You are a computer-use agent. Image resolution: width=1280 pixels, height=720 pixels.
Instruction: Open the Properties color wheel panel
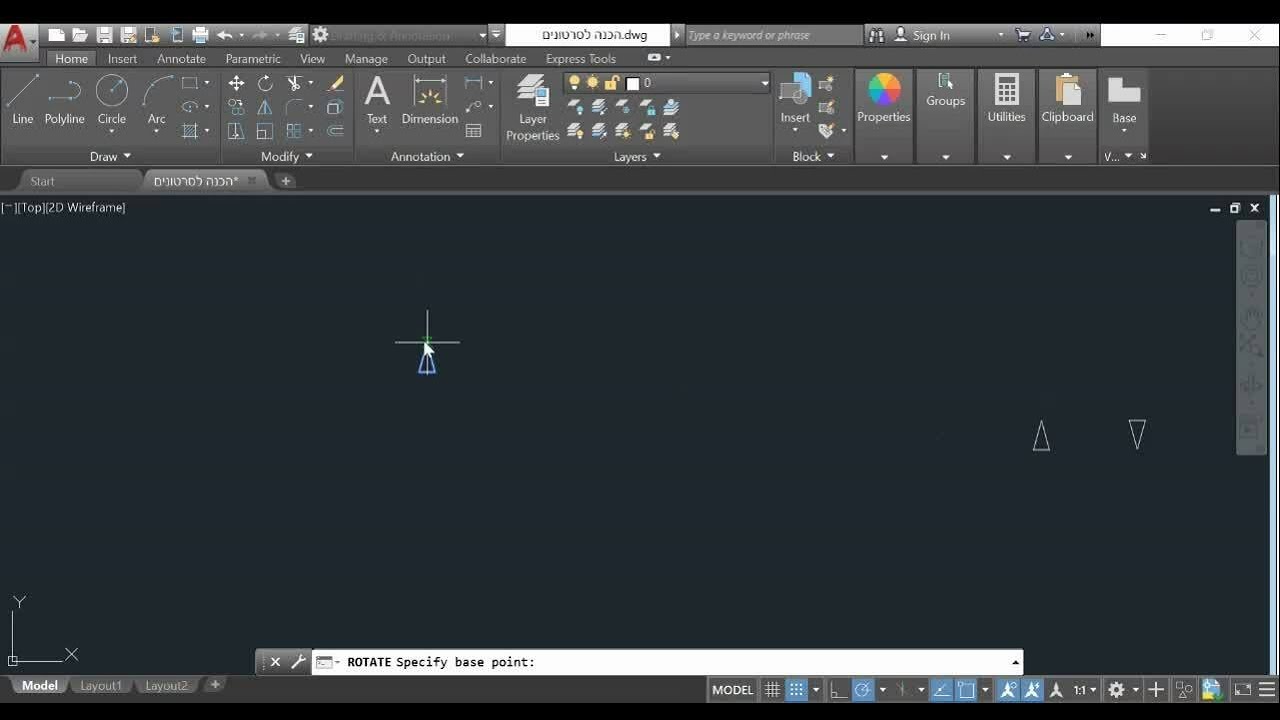click(884, 98)
